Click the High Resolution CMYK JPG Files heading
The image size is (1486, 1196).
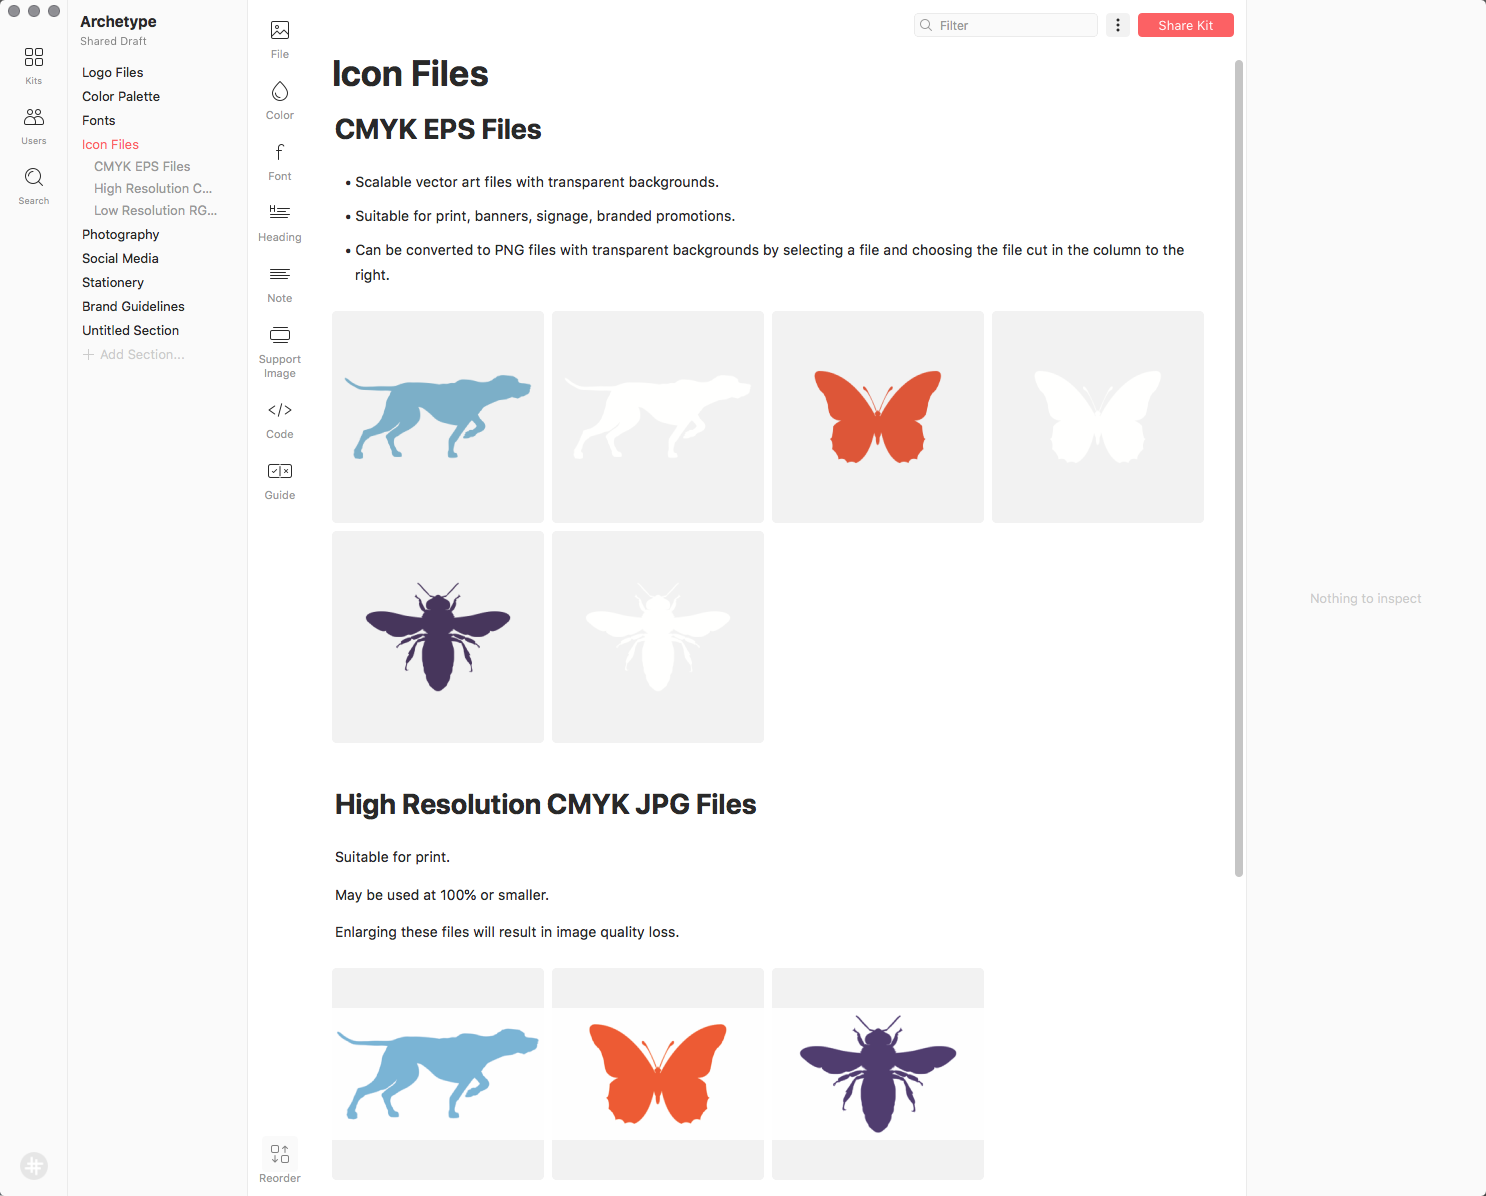[545, 804]
